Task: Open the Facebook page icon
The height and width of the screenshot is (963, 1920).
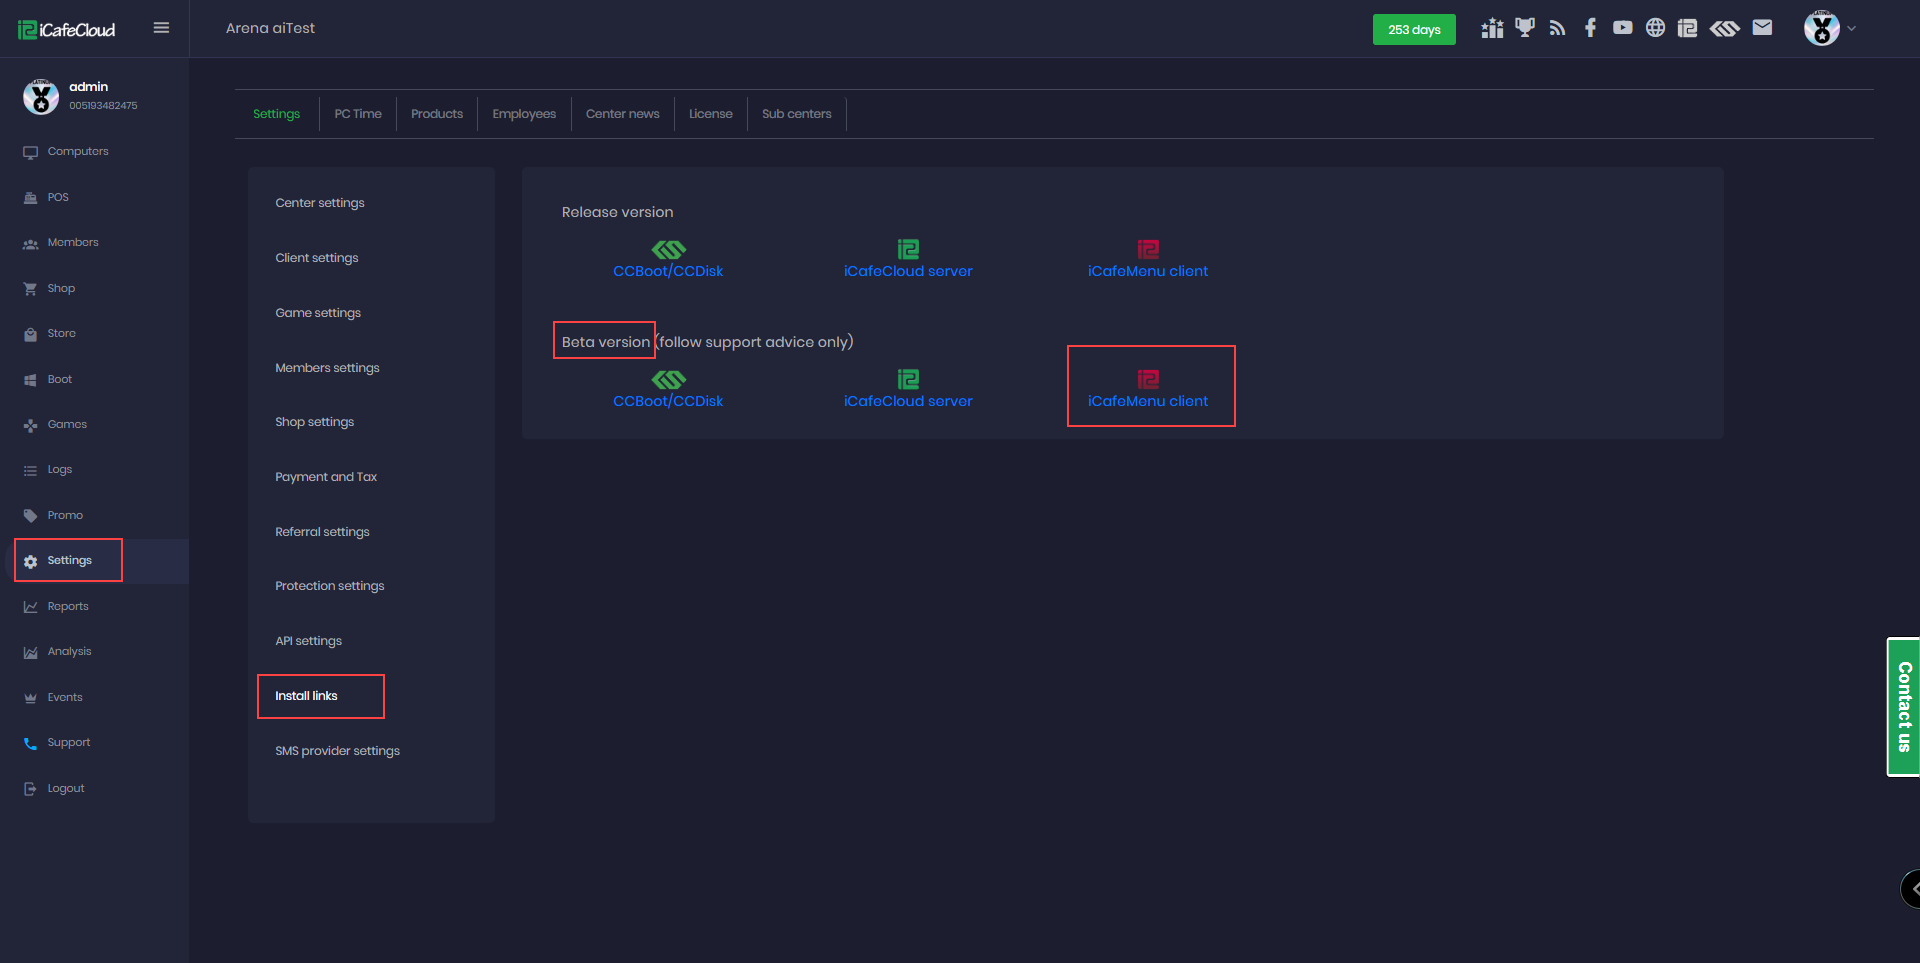Action: [x=1590, y=28]
